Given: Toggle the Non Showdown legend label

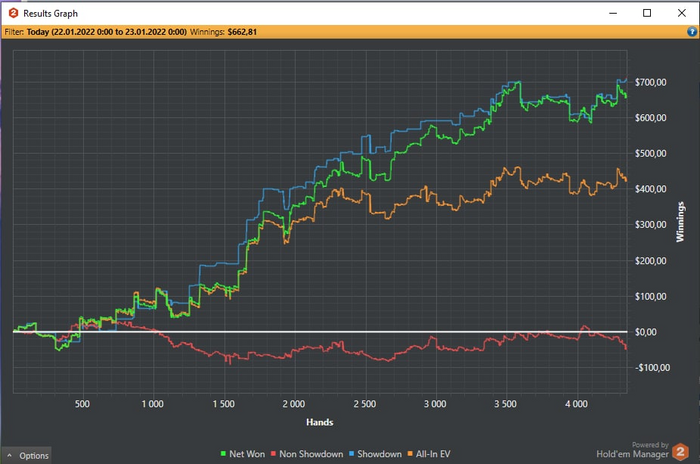Looking at the screenshot, I should coord(311,454).
